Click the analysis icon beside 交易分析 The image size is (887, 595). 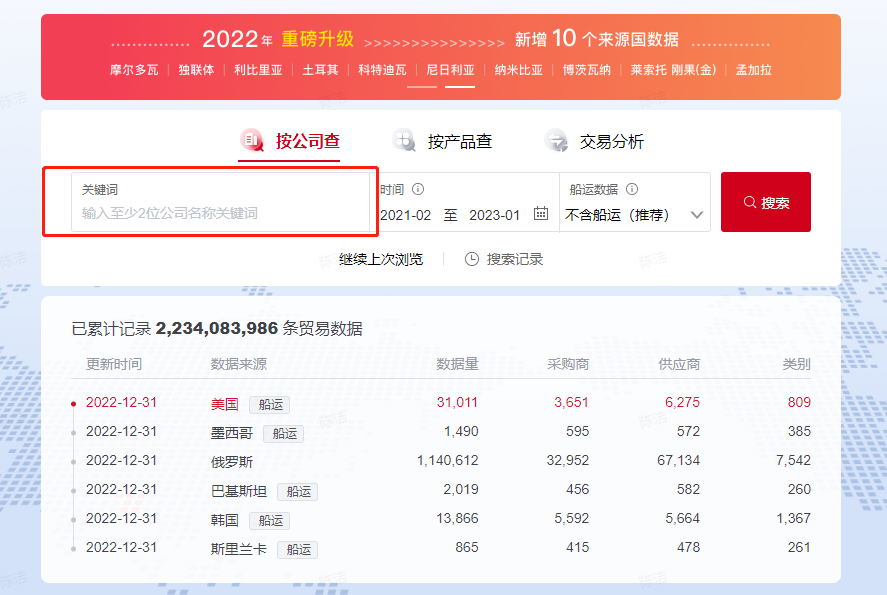click(555, 141)
